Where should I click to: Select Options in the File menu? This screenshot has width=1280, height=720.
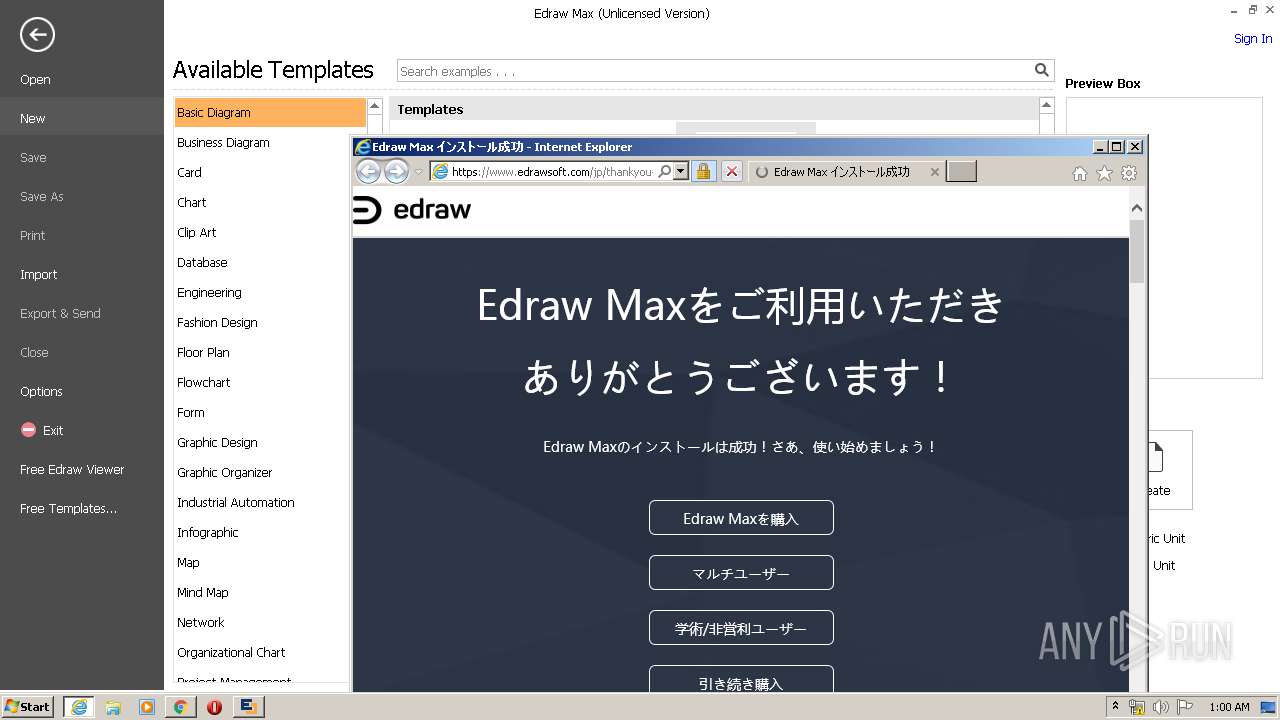click(41, 391)
